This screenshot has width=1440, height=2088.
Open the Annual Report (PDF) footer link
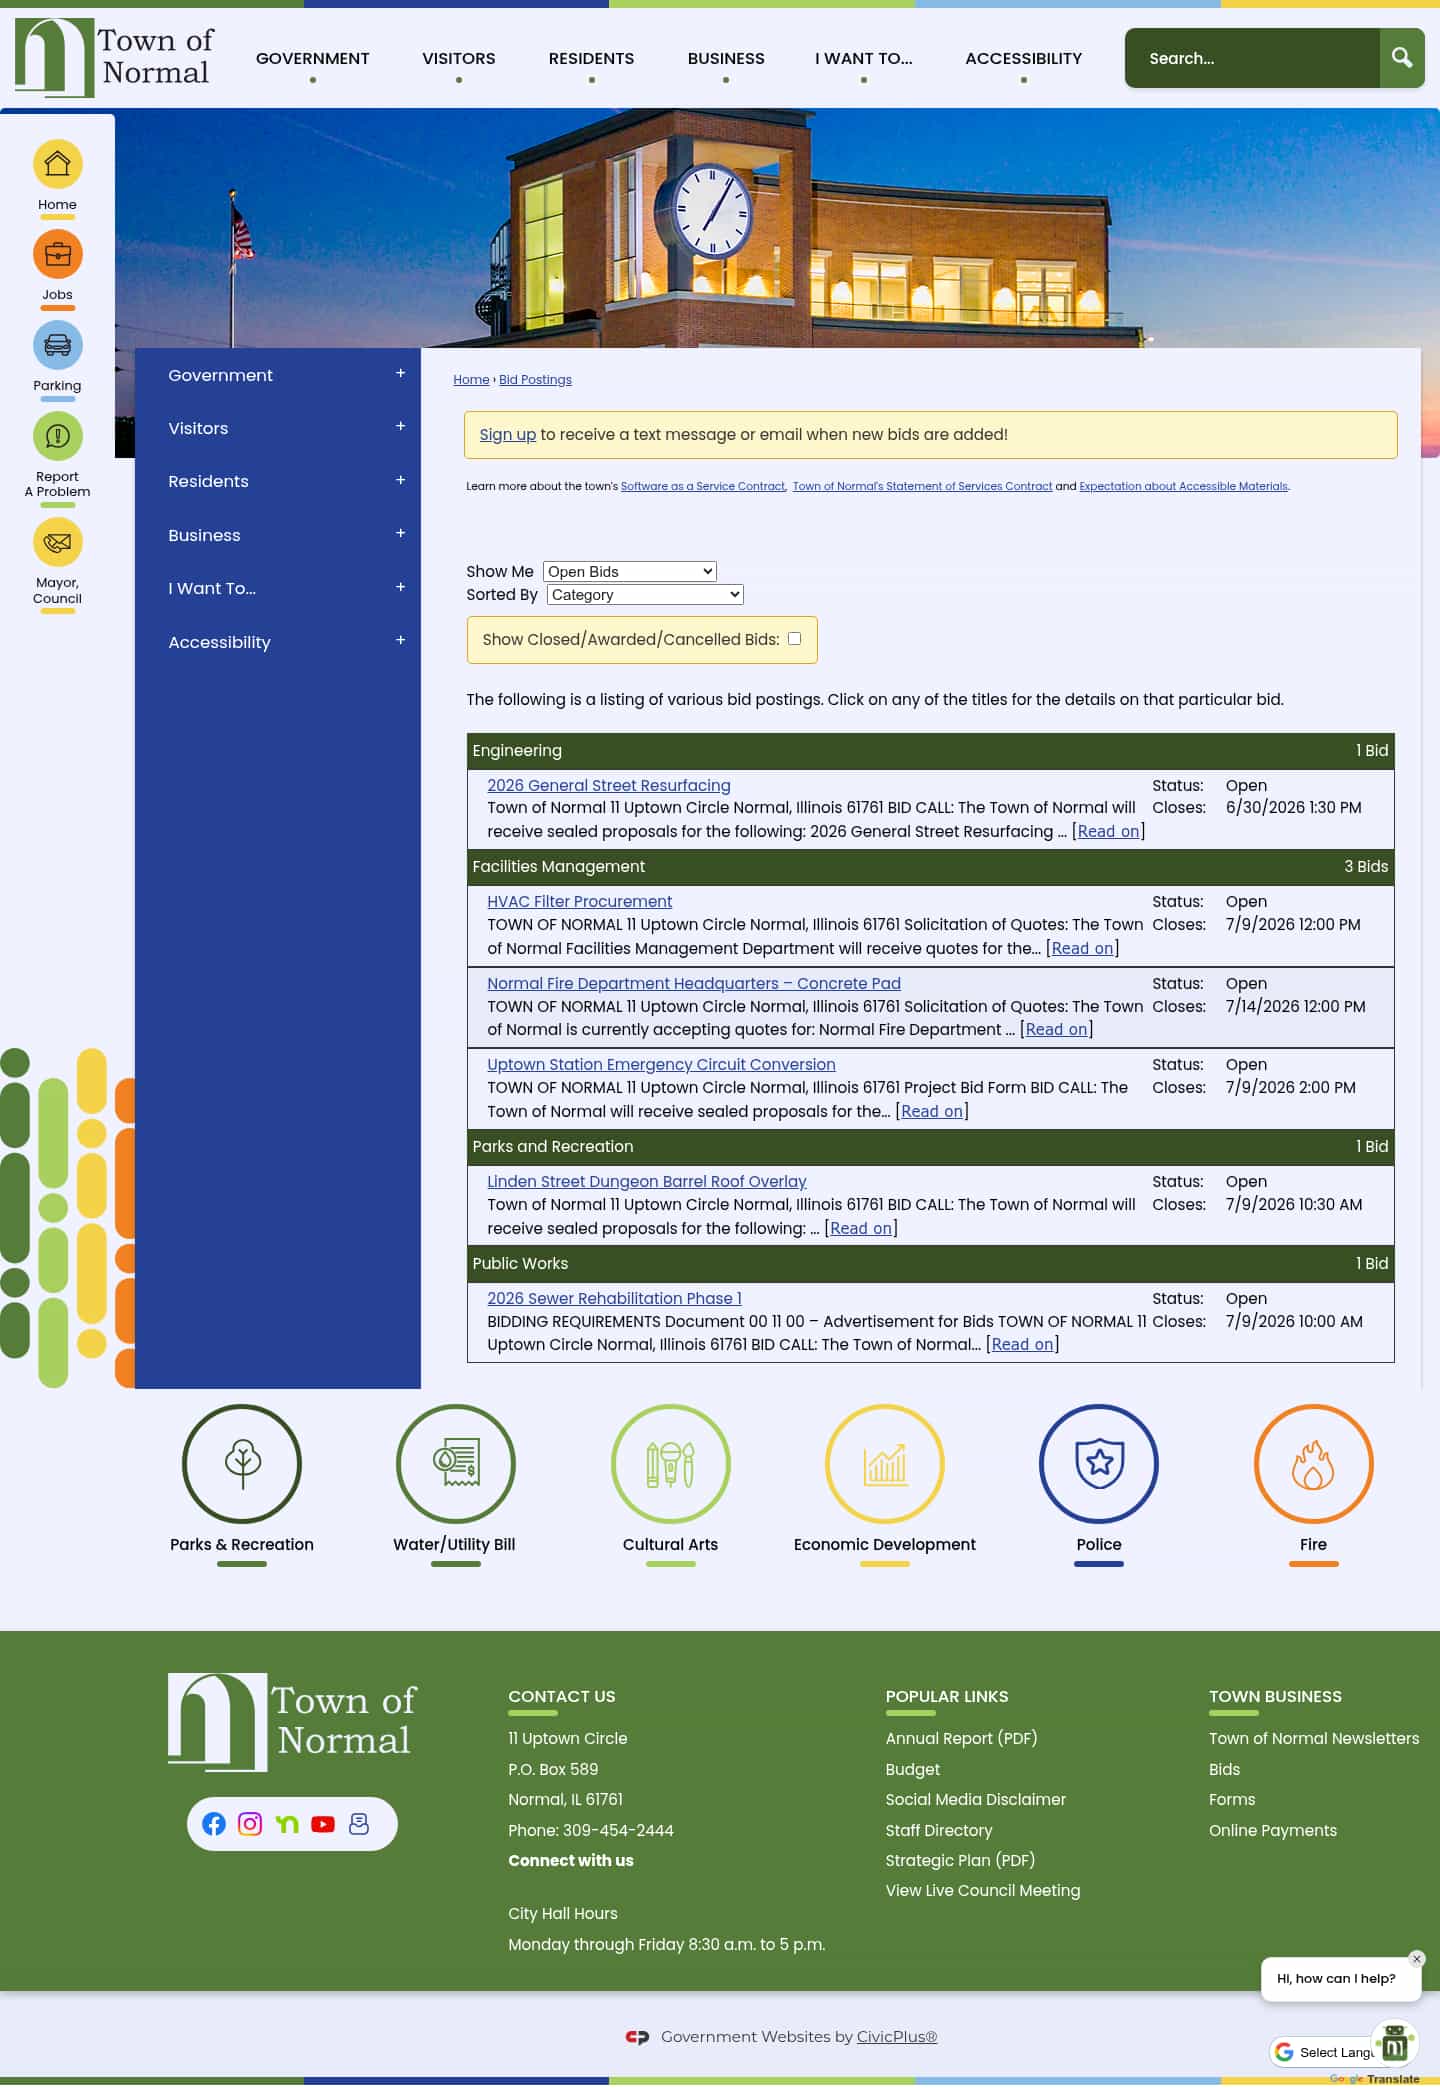[x=961, y=1739]
